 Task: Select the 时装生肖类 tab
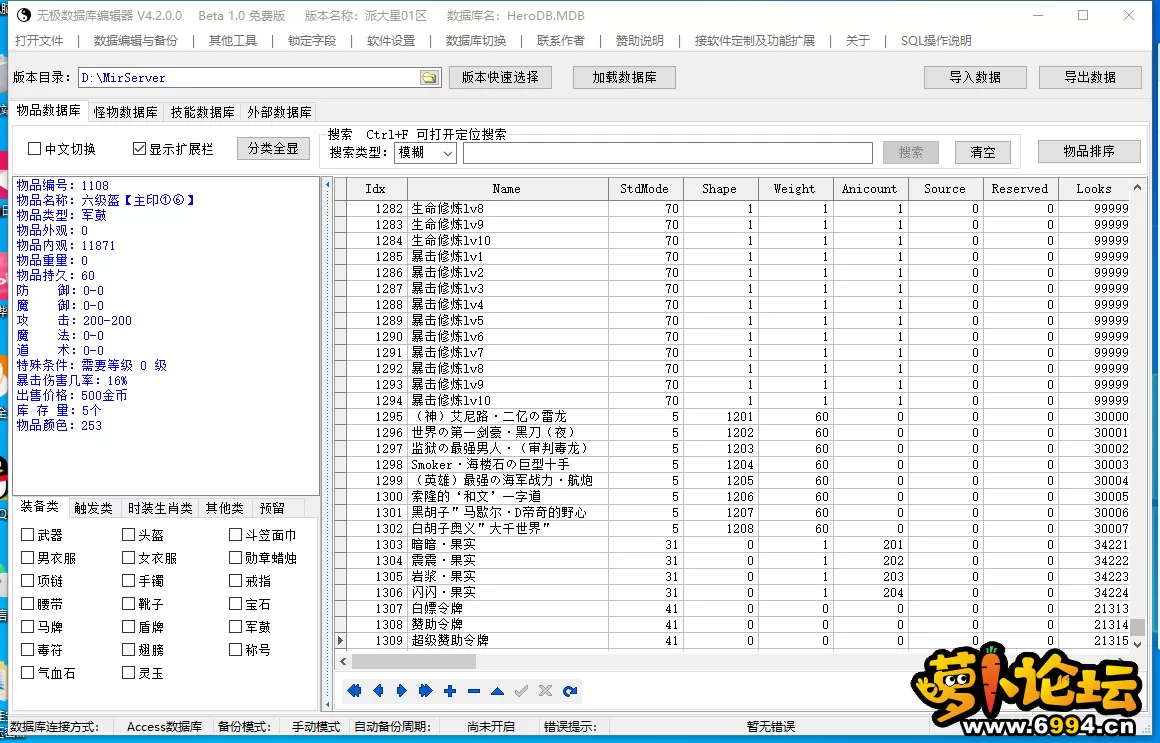pyautogui.click(x=160, y=508)
